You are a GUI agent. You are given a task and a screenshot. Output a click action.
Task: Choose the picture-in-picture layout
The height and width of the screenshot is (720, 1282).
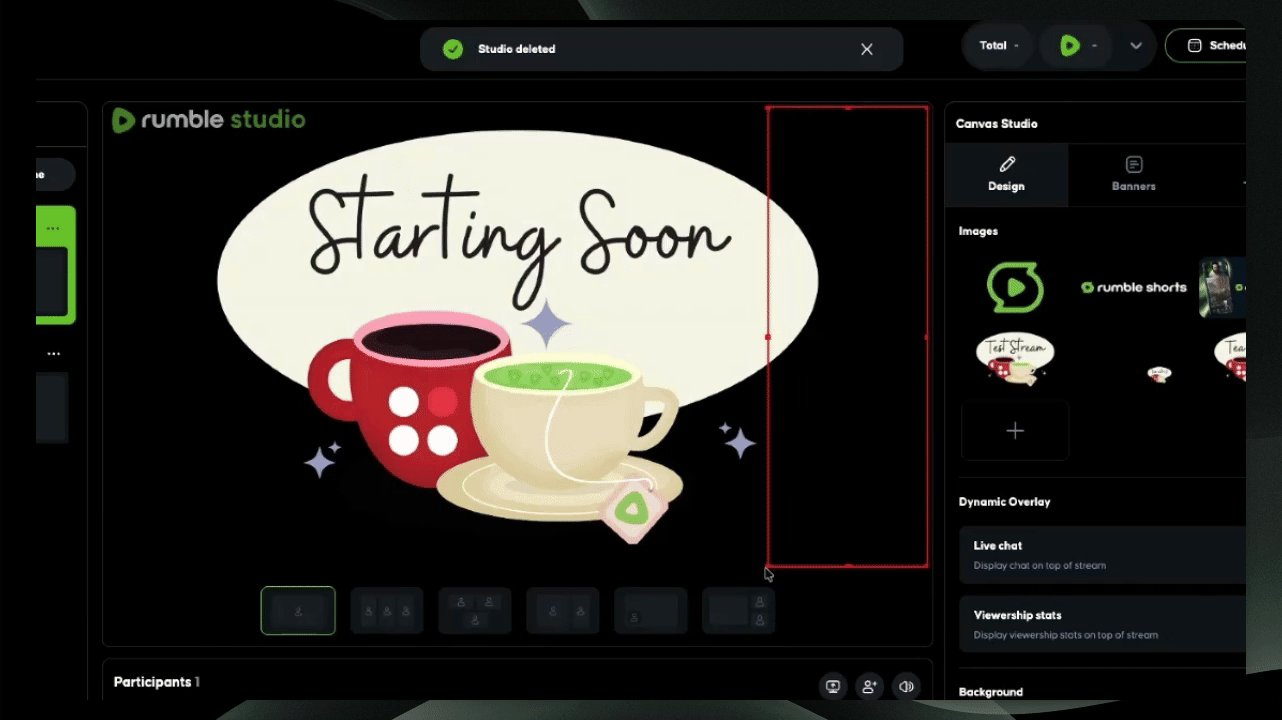click(x=650, y=610)
